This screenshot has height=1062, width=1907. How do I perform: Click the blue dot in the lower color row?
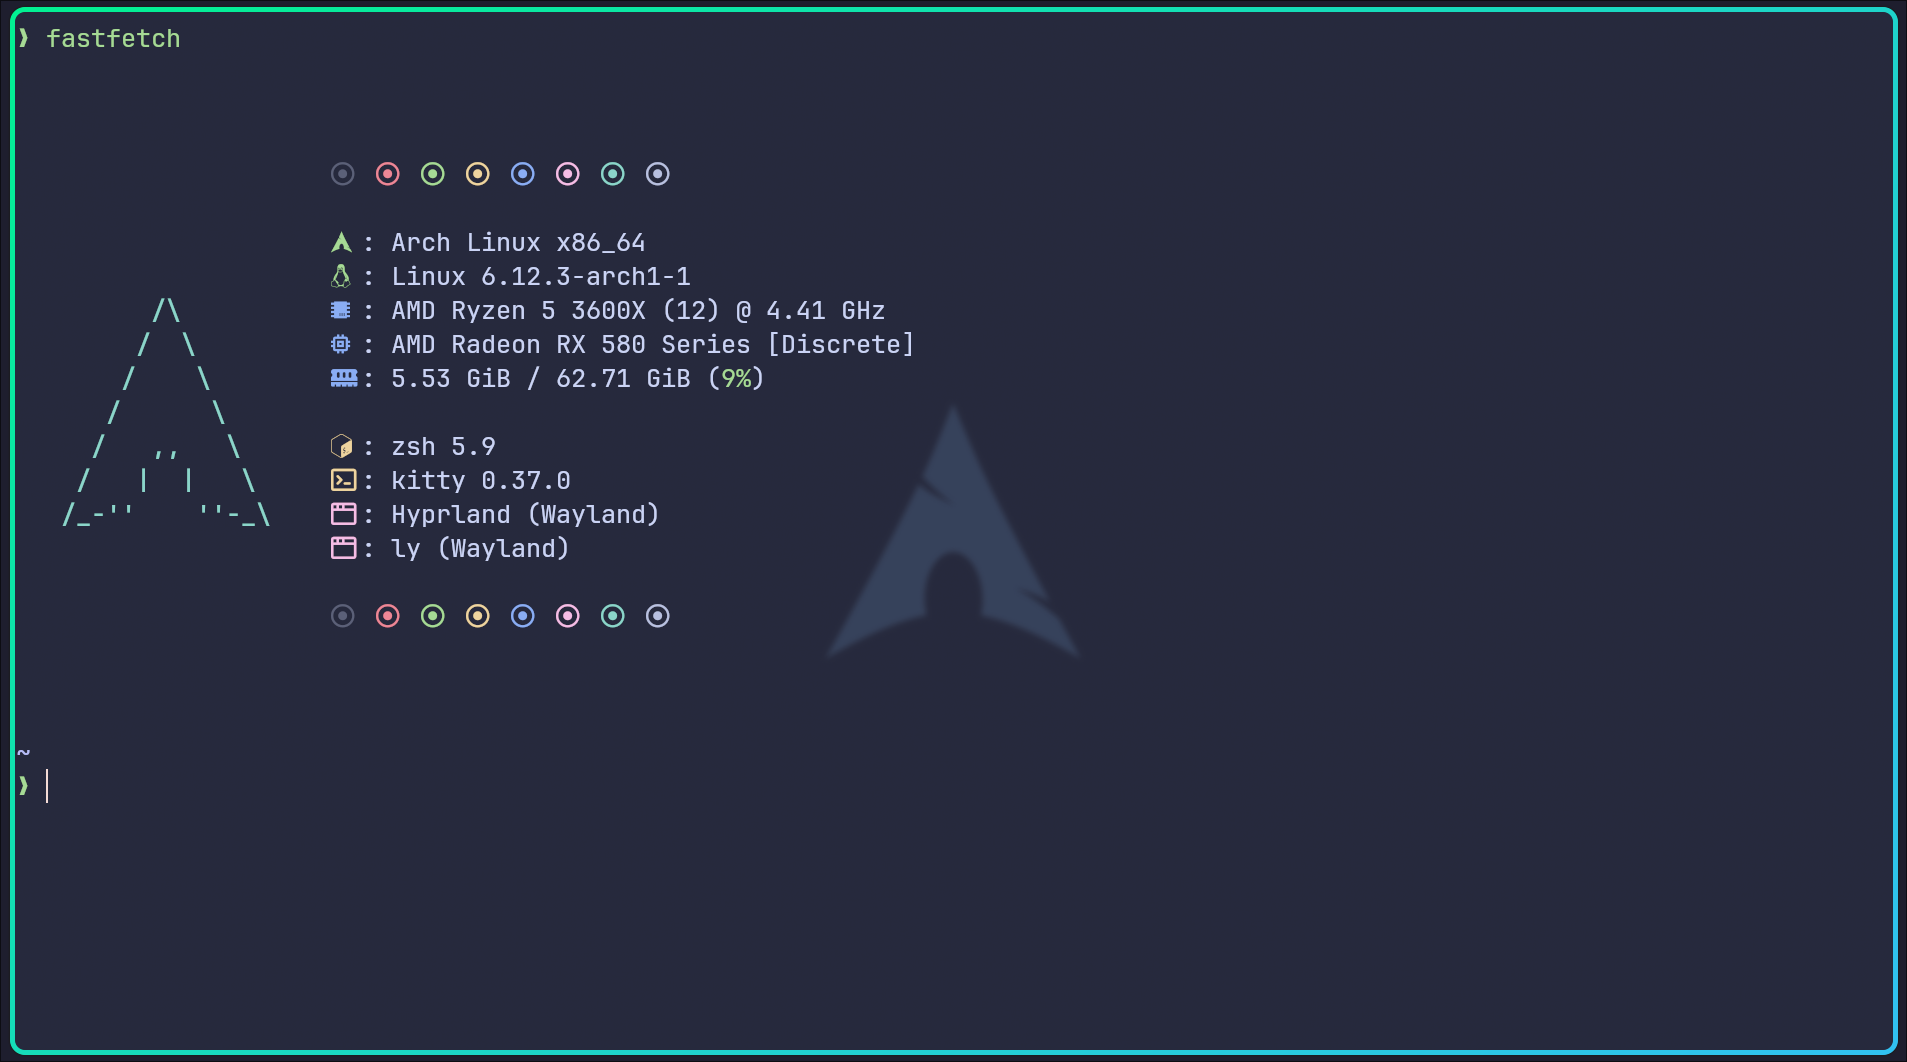(x=523, y=616)
